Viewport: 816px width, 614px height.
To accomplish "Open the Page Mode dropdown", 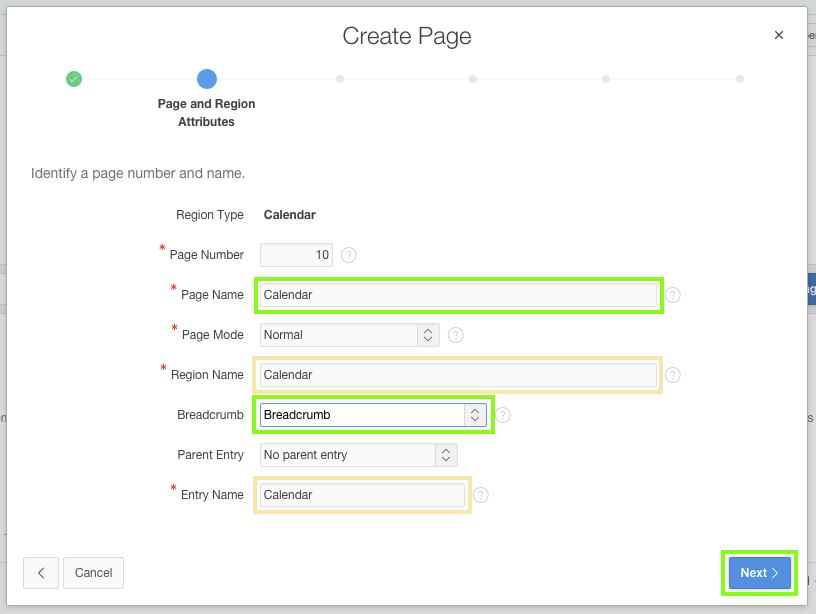I will [x=349, y=335].
